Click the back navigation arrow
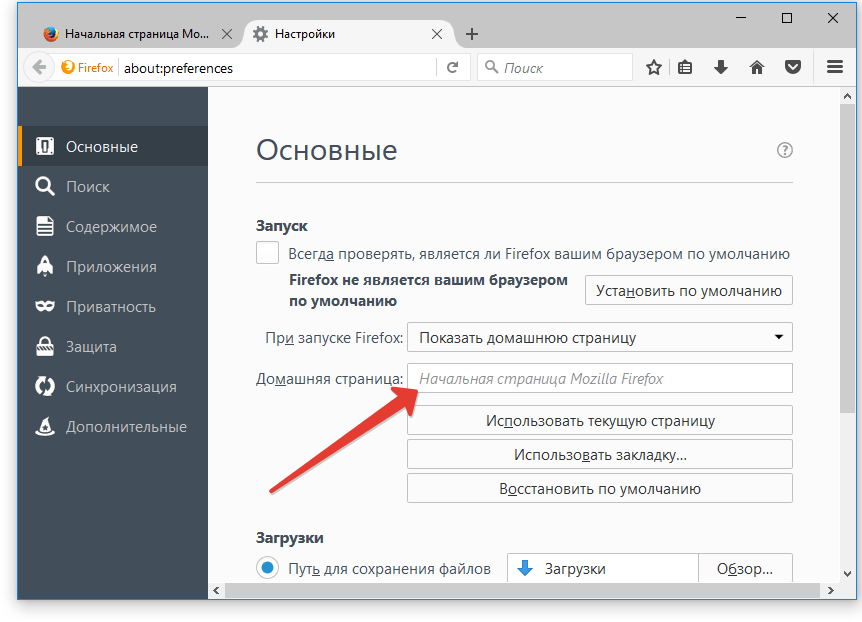This screenshot has height=622, width=862. 39,68
